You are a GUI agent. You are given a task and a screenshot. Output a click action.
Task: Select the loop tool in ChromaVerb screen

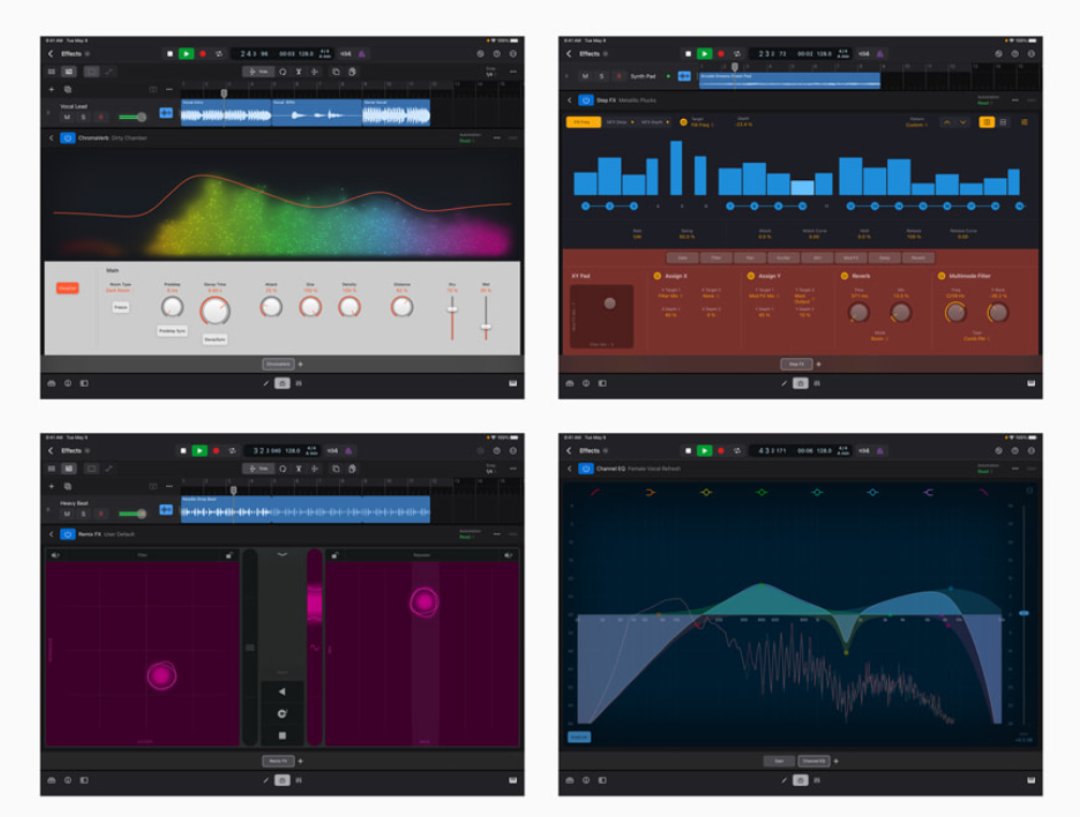282,72
